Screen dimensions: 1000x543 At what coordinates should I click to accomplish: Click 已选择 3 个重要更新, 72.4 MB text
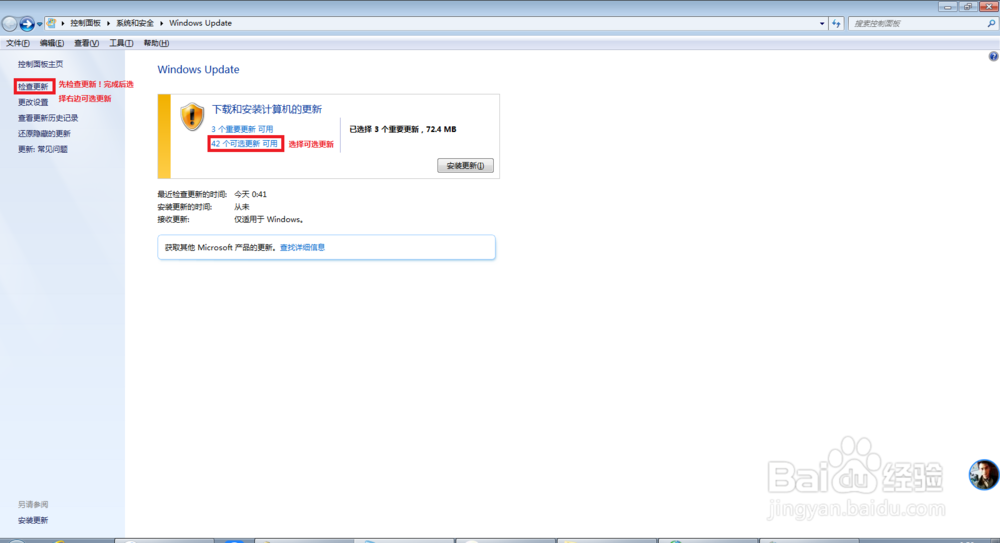[x=402, y=129]
